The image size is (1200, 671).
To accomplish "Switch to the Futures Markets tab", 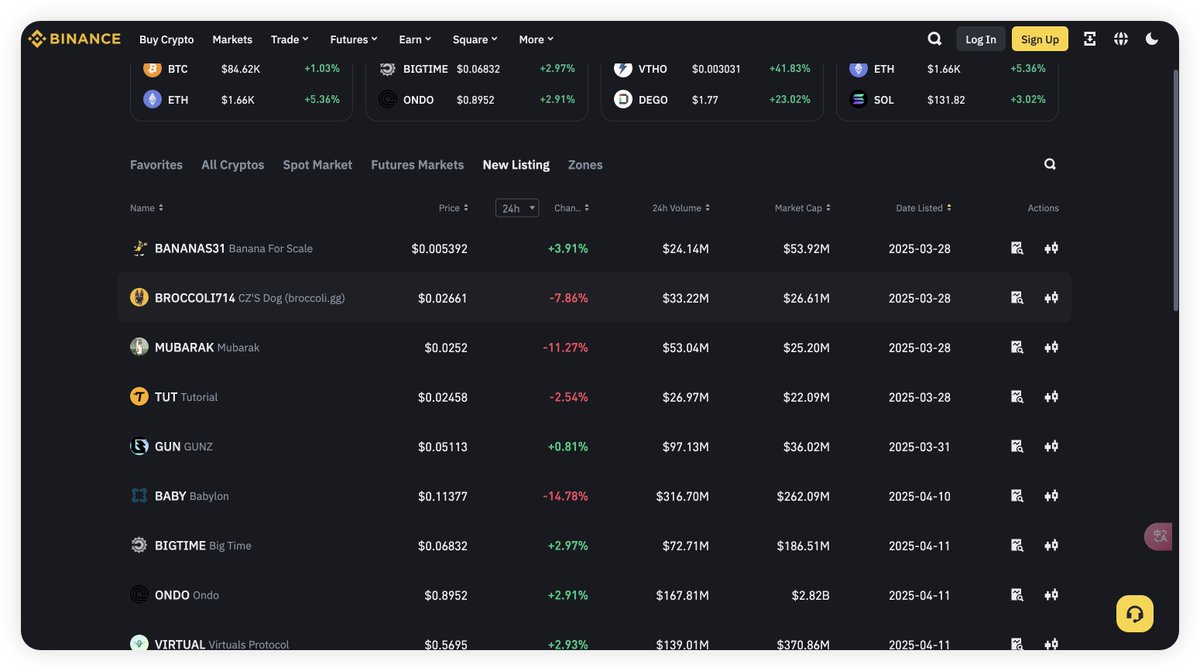I will [417, 165].
